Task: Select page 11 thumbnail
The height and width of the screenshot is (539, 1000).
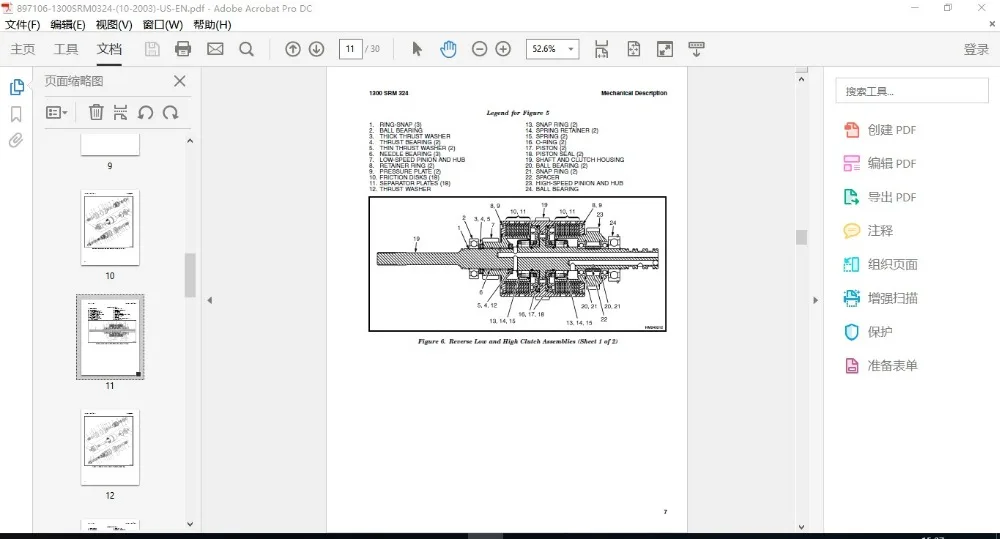Action: click(110, 337)
